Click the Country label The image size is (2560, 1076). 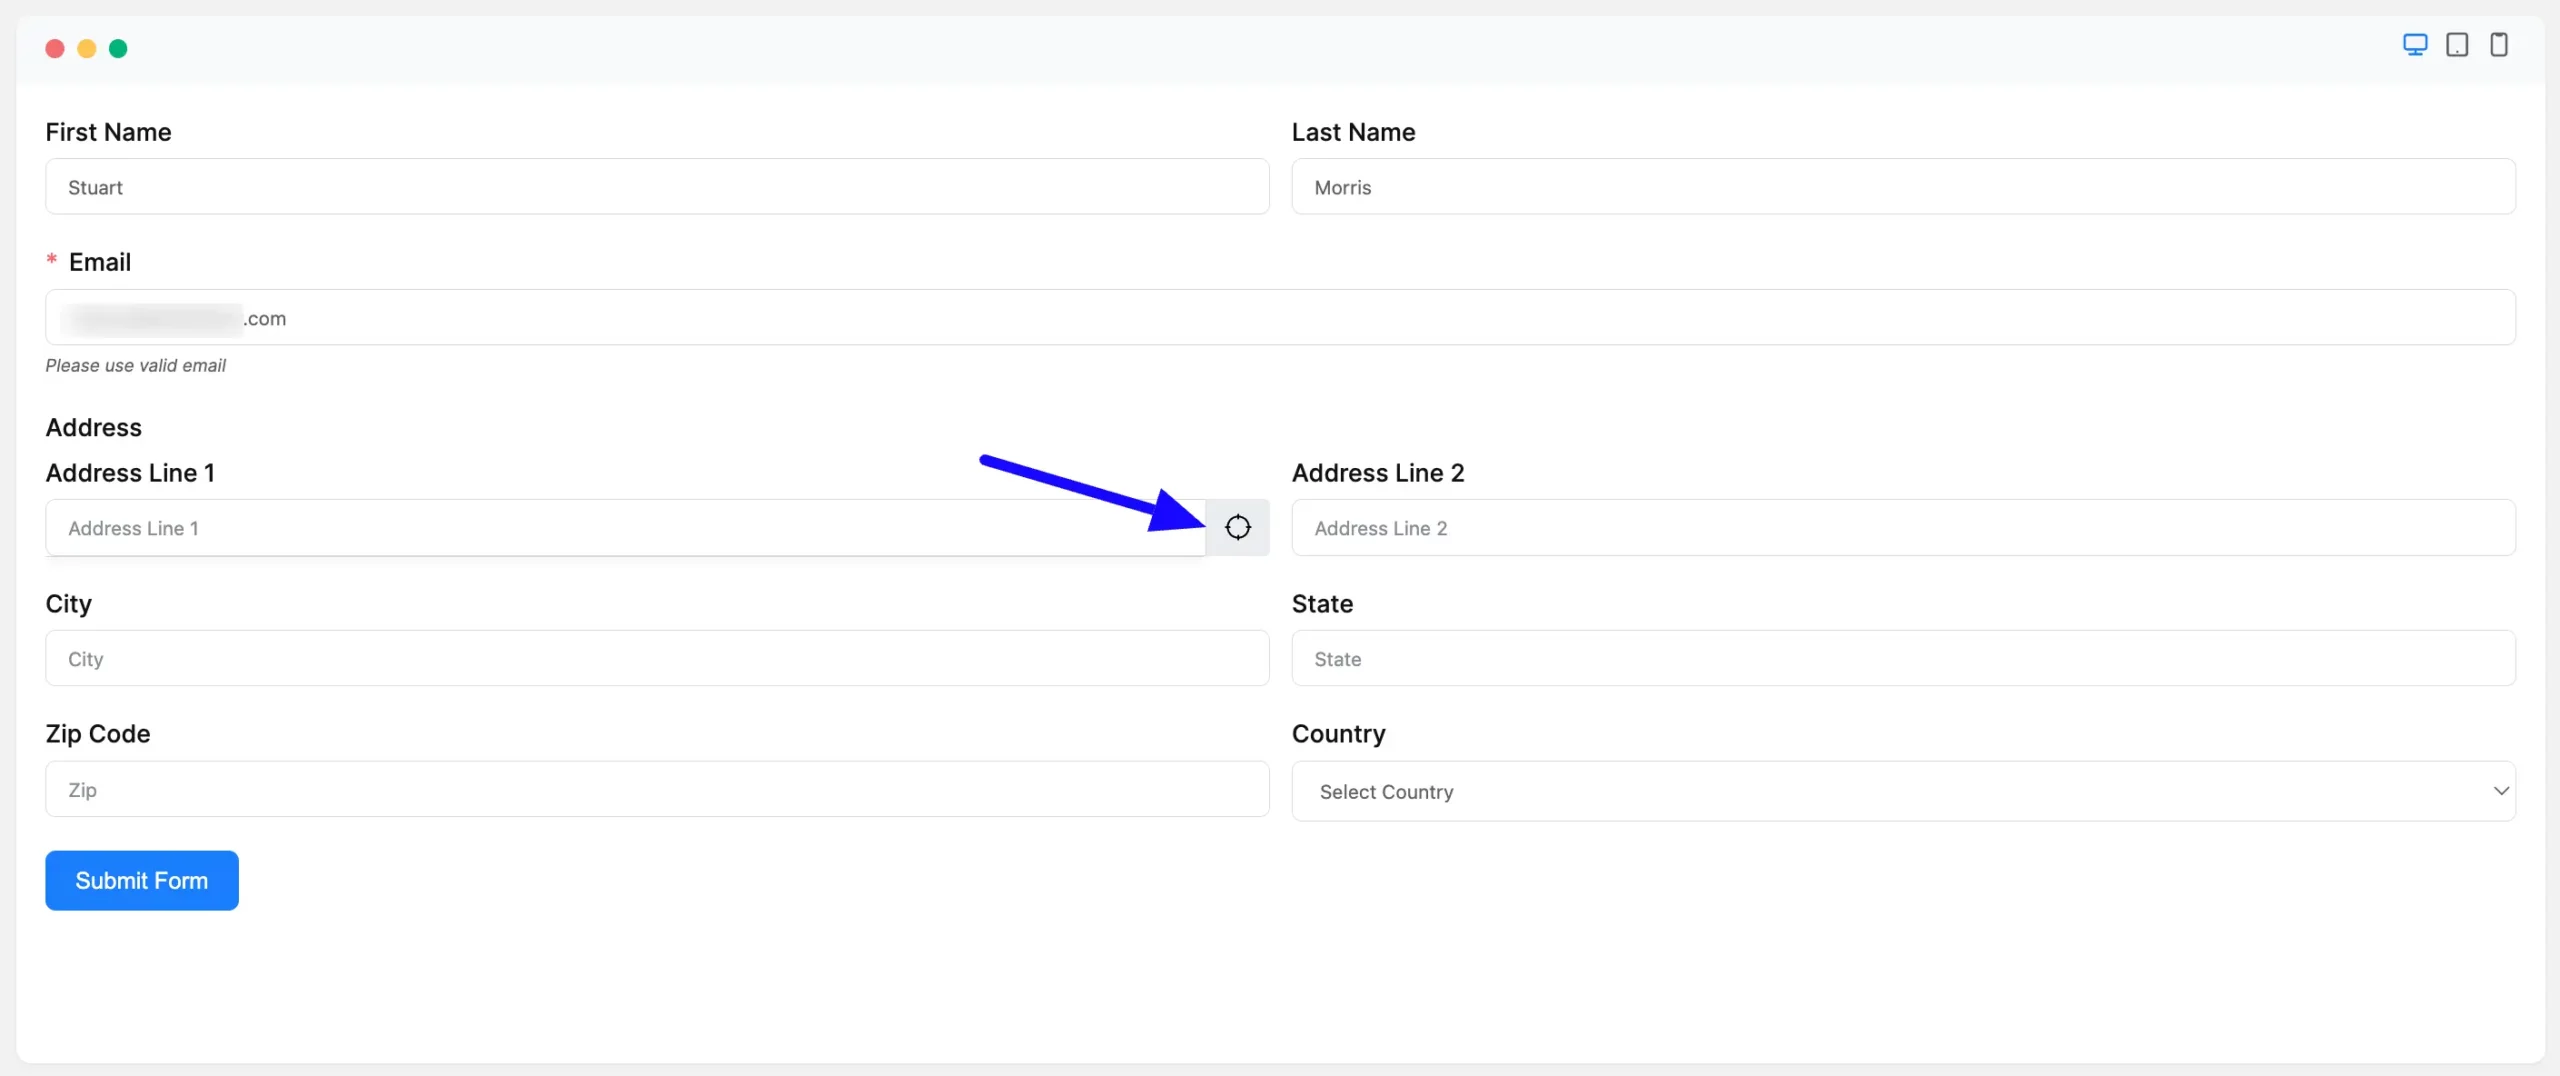click(1338, 733)
